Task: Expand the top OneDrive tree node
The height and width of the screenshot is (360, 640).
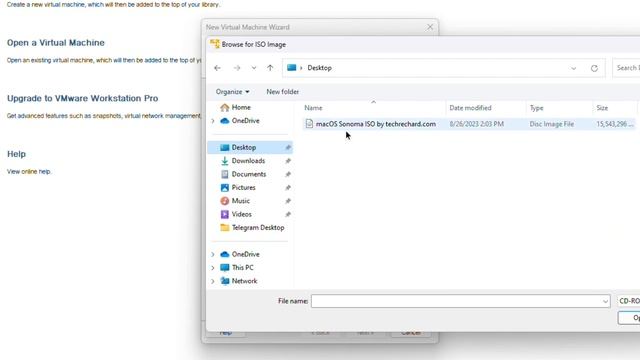Action: pos(213,121)
